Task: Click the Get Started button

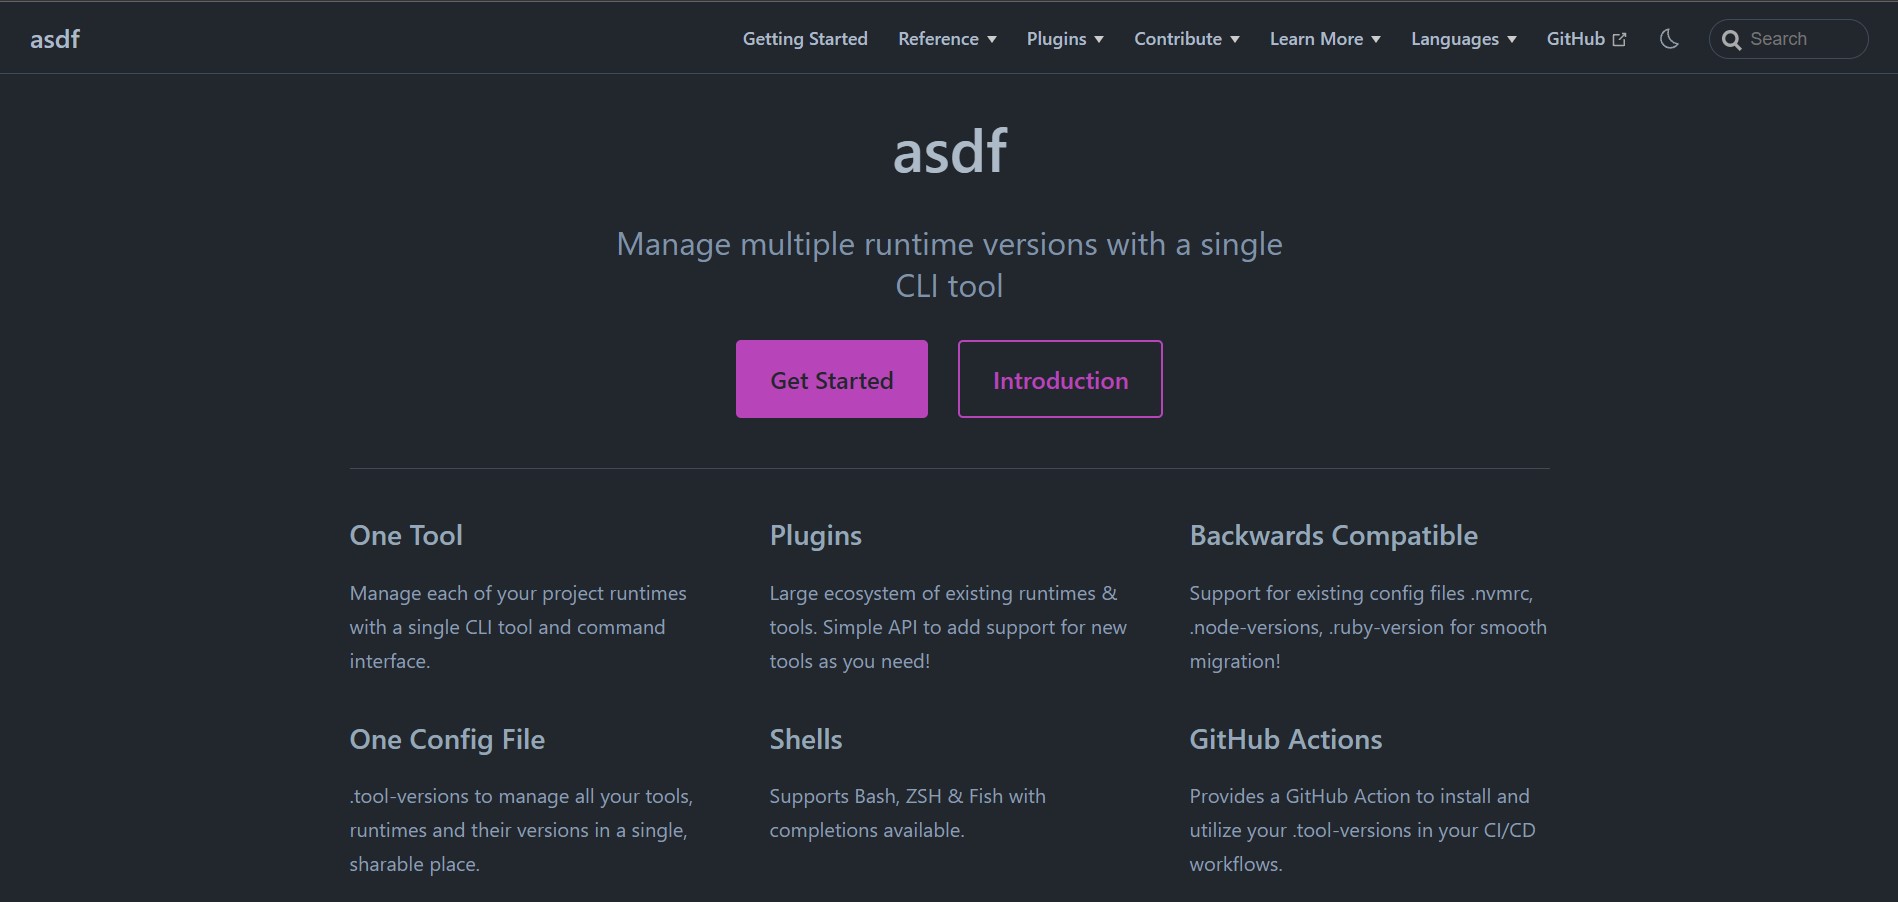Action: [x=832, y=379]
